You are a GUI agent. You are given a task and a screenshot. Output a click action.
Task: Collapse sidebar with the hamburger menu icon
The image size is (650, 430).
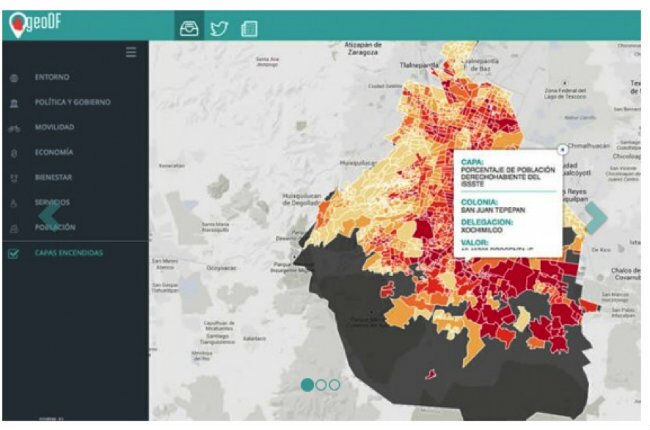click(x=131, y=52)
